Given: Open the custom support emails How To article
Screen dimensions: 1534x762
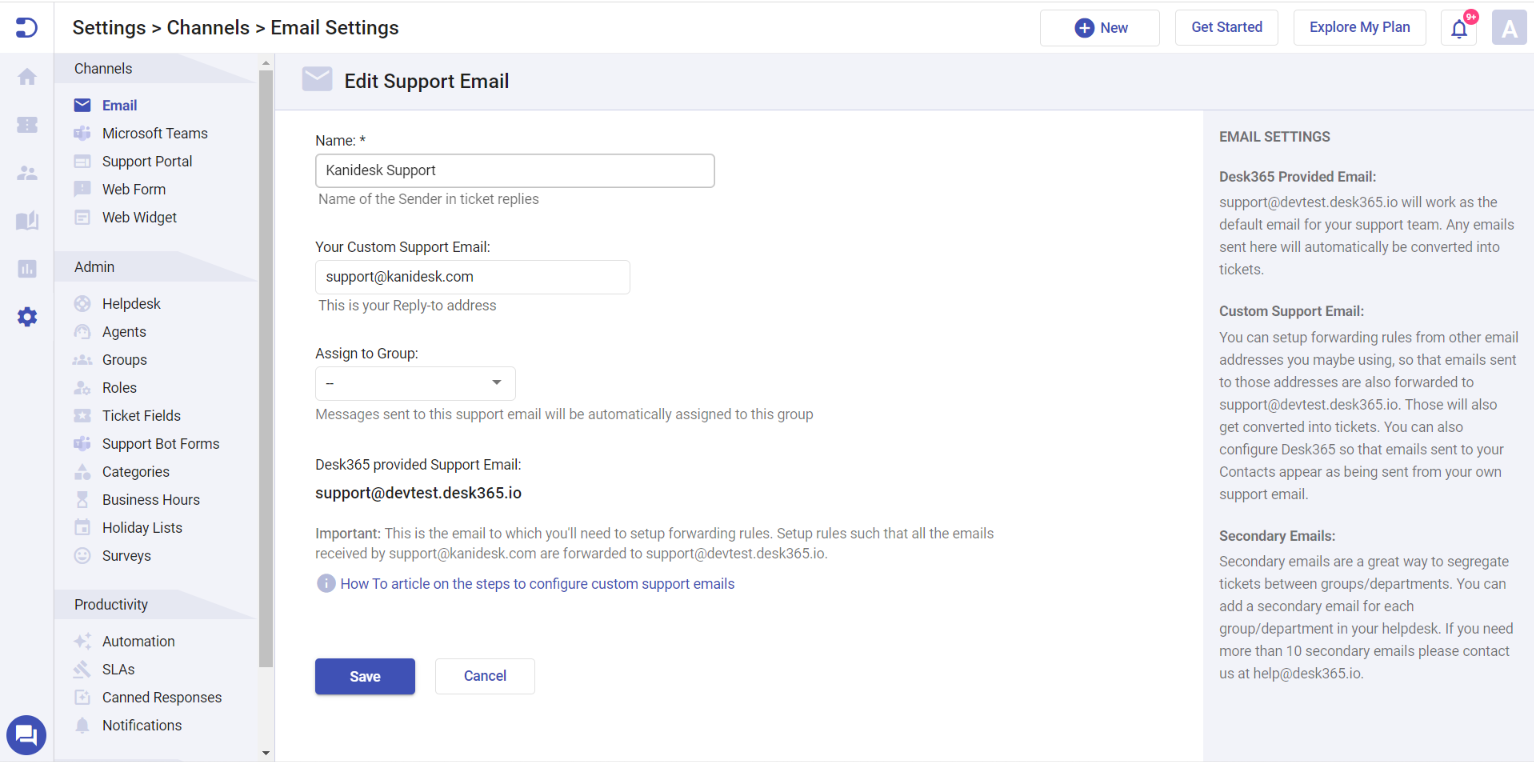Looking at the screenshot, I should tap(538, 583).
